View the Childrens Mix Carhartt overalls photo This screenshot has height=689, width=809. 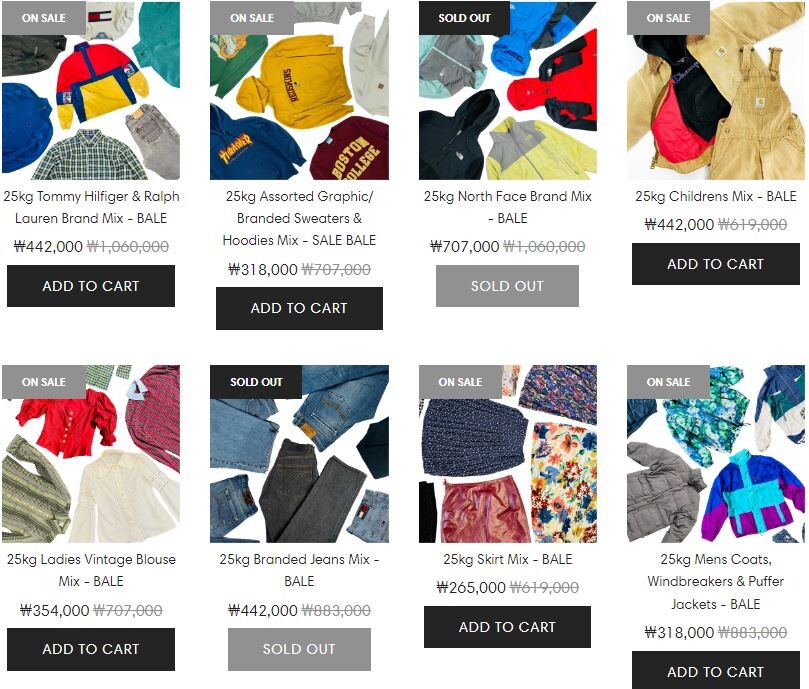click(x=716, y=90)
